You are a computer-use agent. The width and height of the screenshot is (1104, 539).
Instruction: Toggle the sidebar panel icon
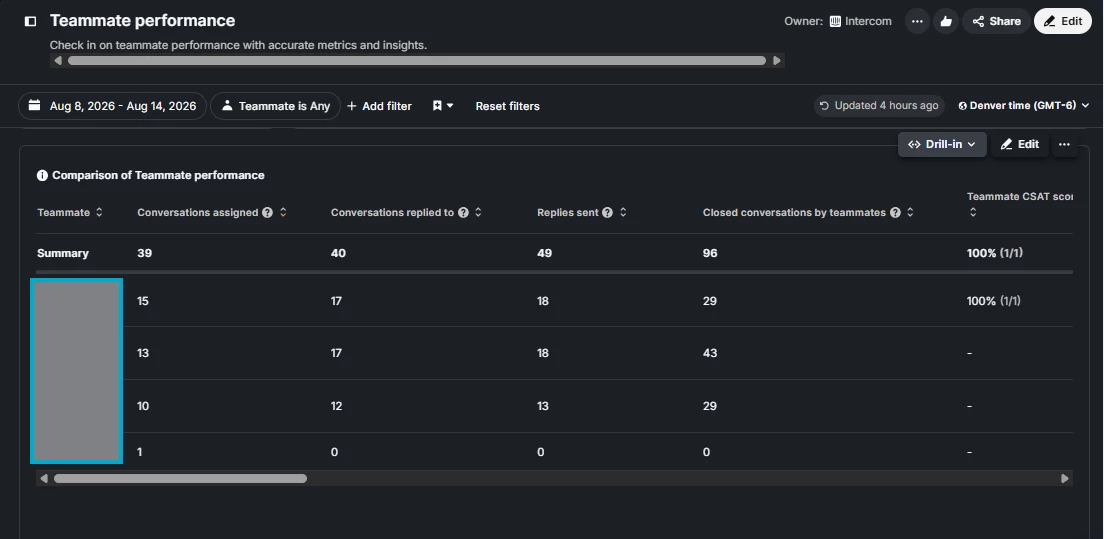30,21
